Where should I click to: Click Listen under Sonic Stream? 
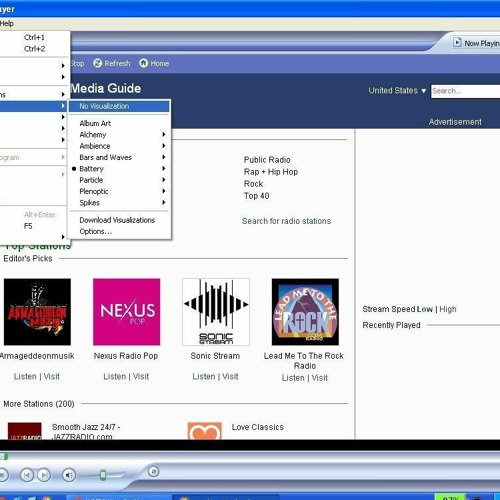[204, 376]
